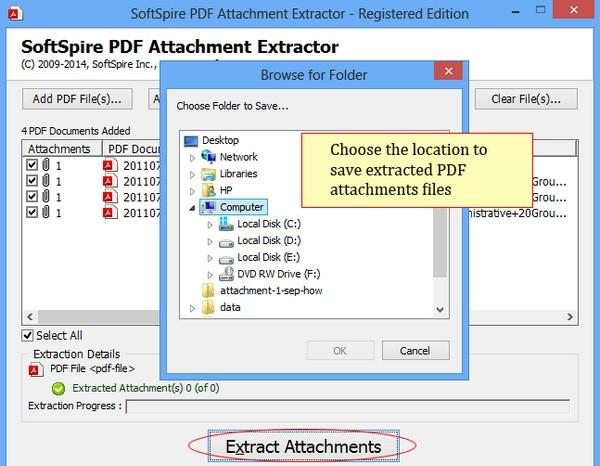Uncheck the third attachment row checkbox
The image size is (600, 466).
pos(32,196)
